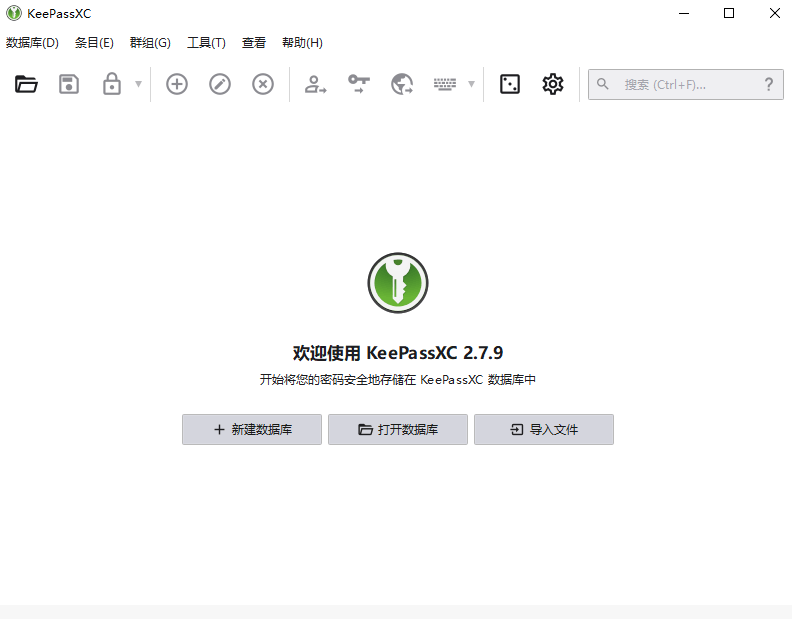
Task: Click the edit entry pencil icon
Action: [x=220, y=84]
